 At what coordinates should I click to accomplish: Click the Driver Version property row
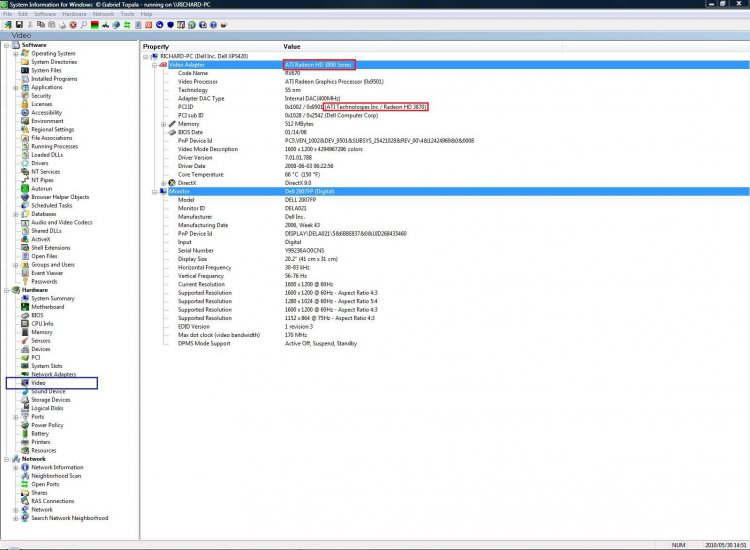[445, 157]
